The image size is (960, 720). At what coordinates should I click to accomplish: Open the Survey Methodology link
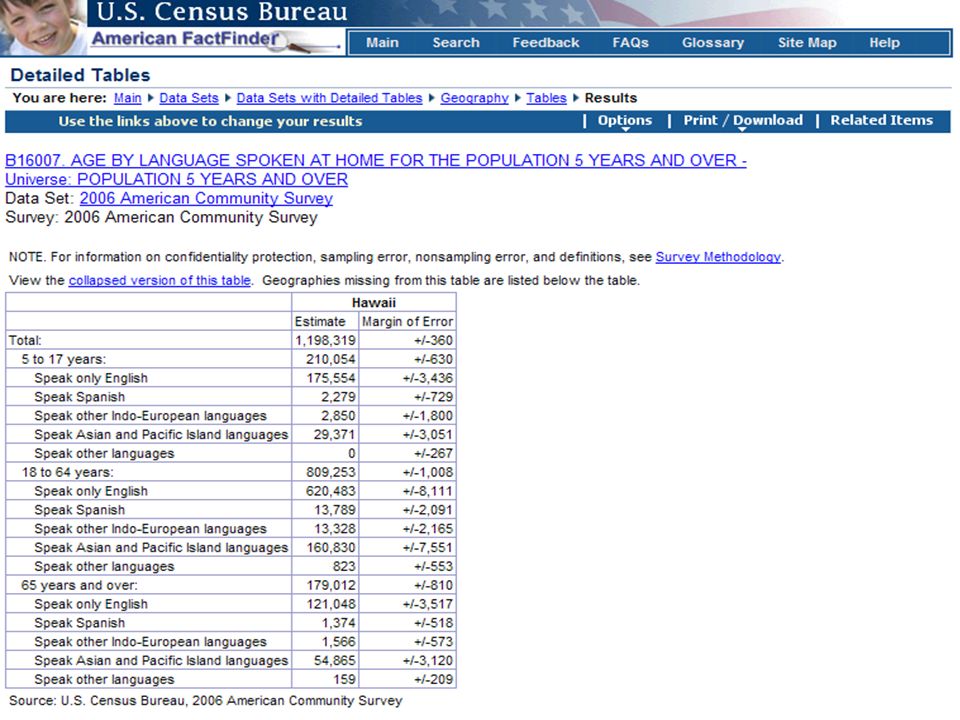tap(718, 257)
